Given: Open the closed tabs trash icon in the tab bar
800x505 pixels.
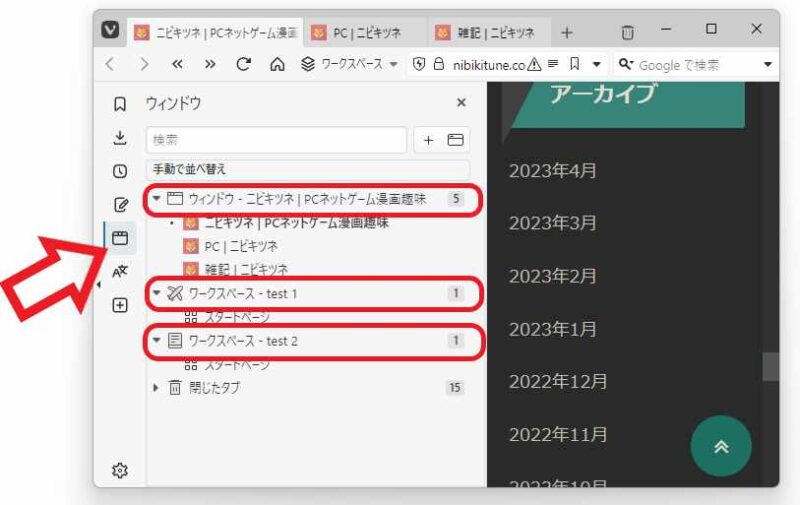Looking at the screenshot, I should [x=627, y=33].
